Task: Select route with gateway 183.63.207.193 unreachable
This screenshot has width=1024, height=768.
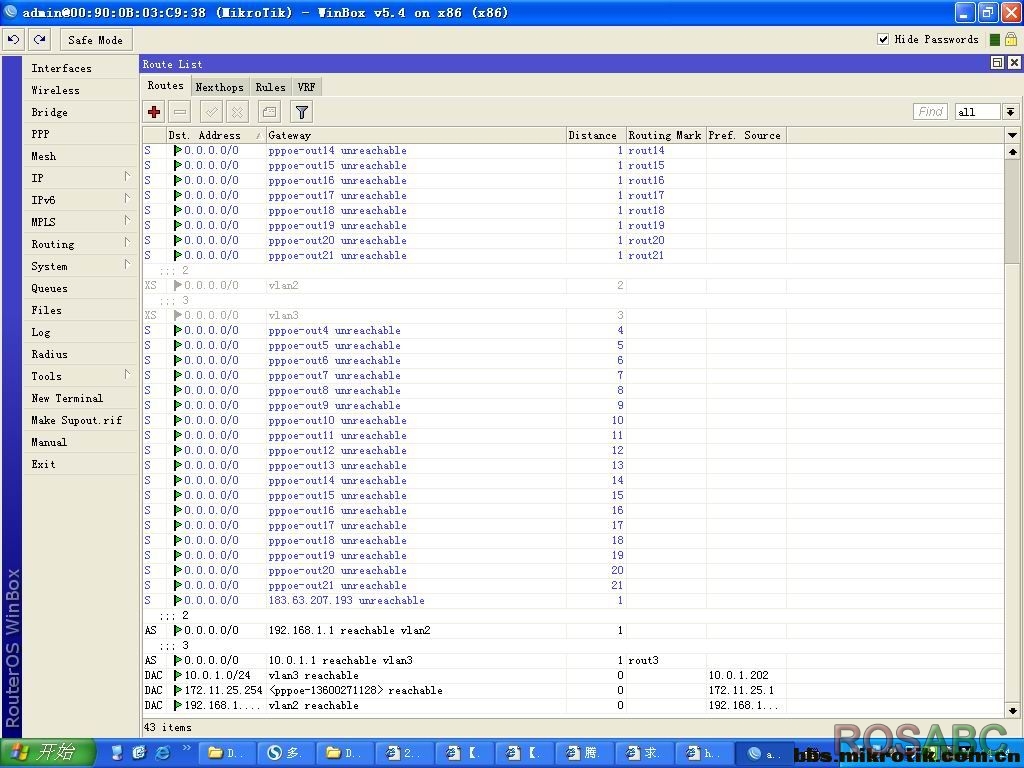Action: click(573, 600)
